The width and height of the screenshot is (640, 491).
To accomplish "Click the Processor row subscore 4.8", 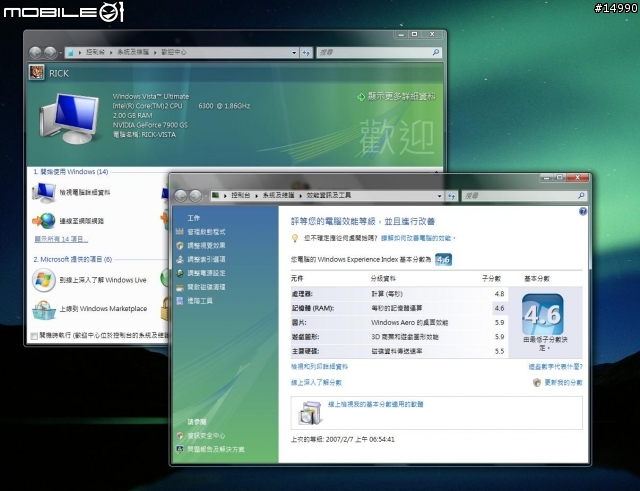I will pyautogui.click(x=499, y=294).
